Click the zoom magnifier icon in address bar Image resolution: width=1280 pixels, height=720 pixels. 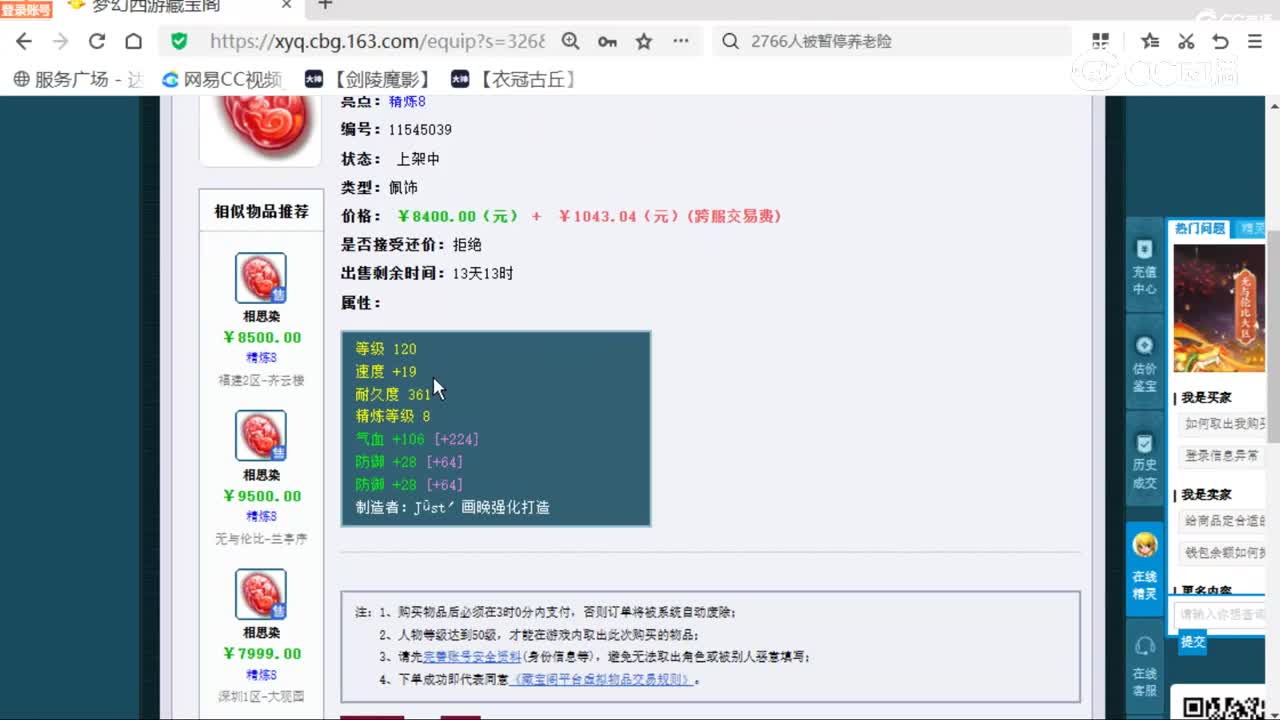(570, 41)
